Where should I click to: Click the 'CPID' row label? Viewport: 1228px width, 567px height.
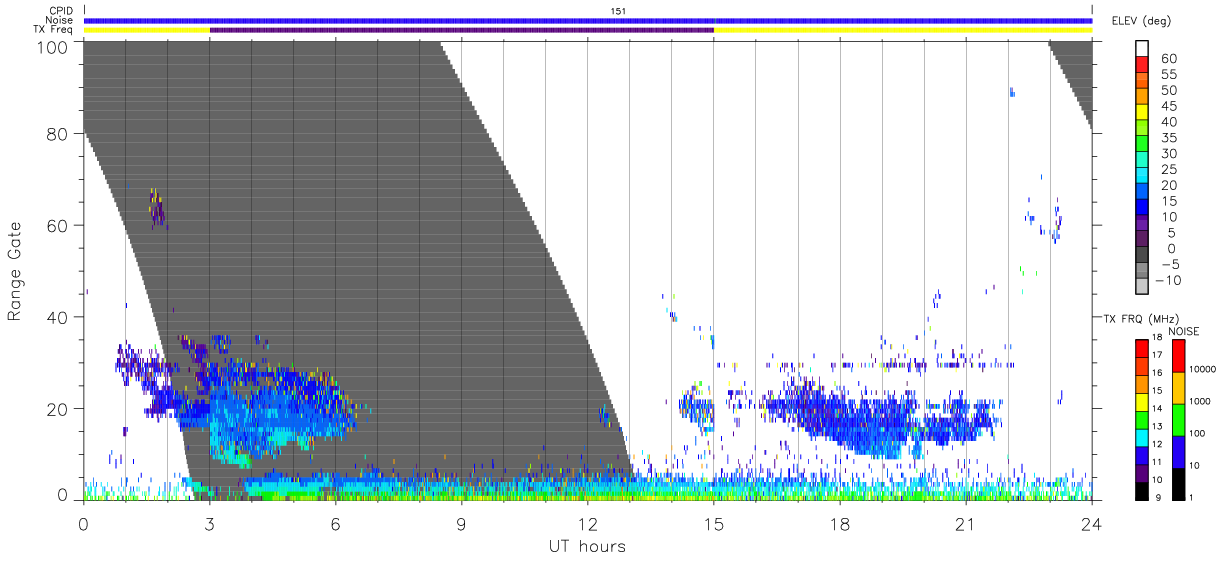[62, 11]
